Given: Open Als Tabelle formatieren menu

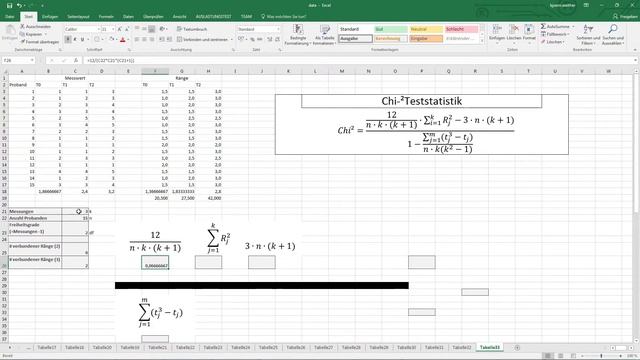Looking at the screenshot, I should click(x=324, y=34).
